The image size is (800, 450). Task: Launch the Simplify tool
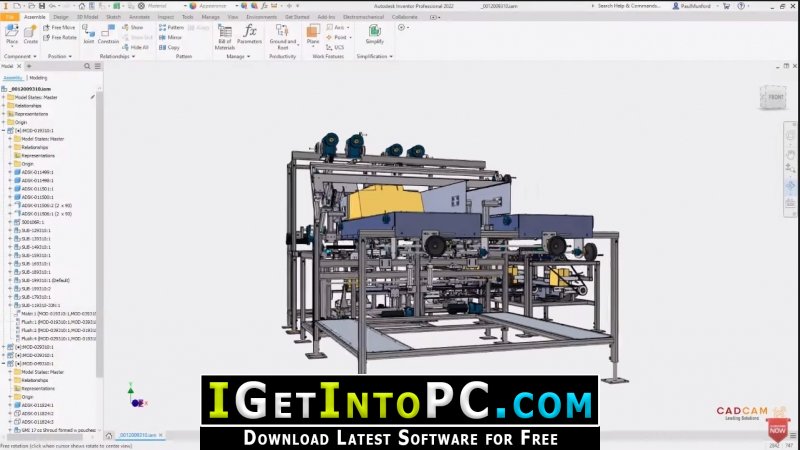click(x=374, y=34)
